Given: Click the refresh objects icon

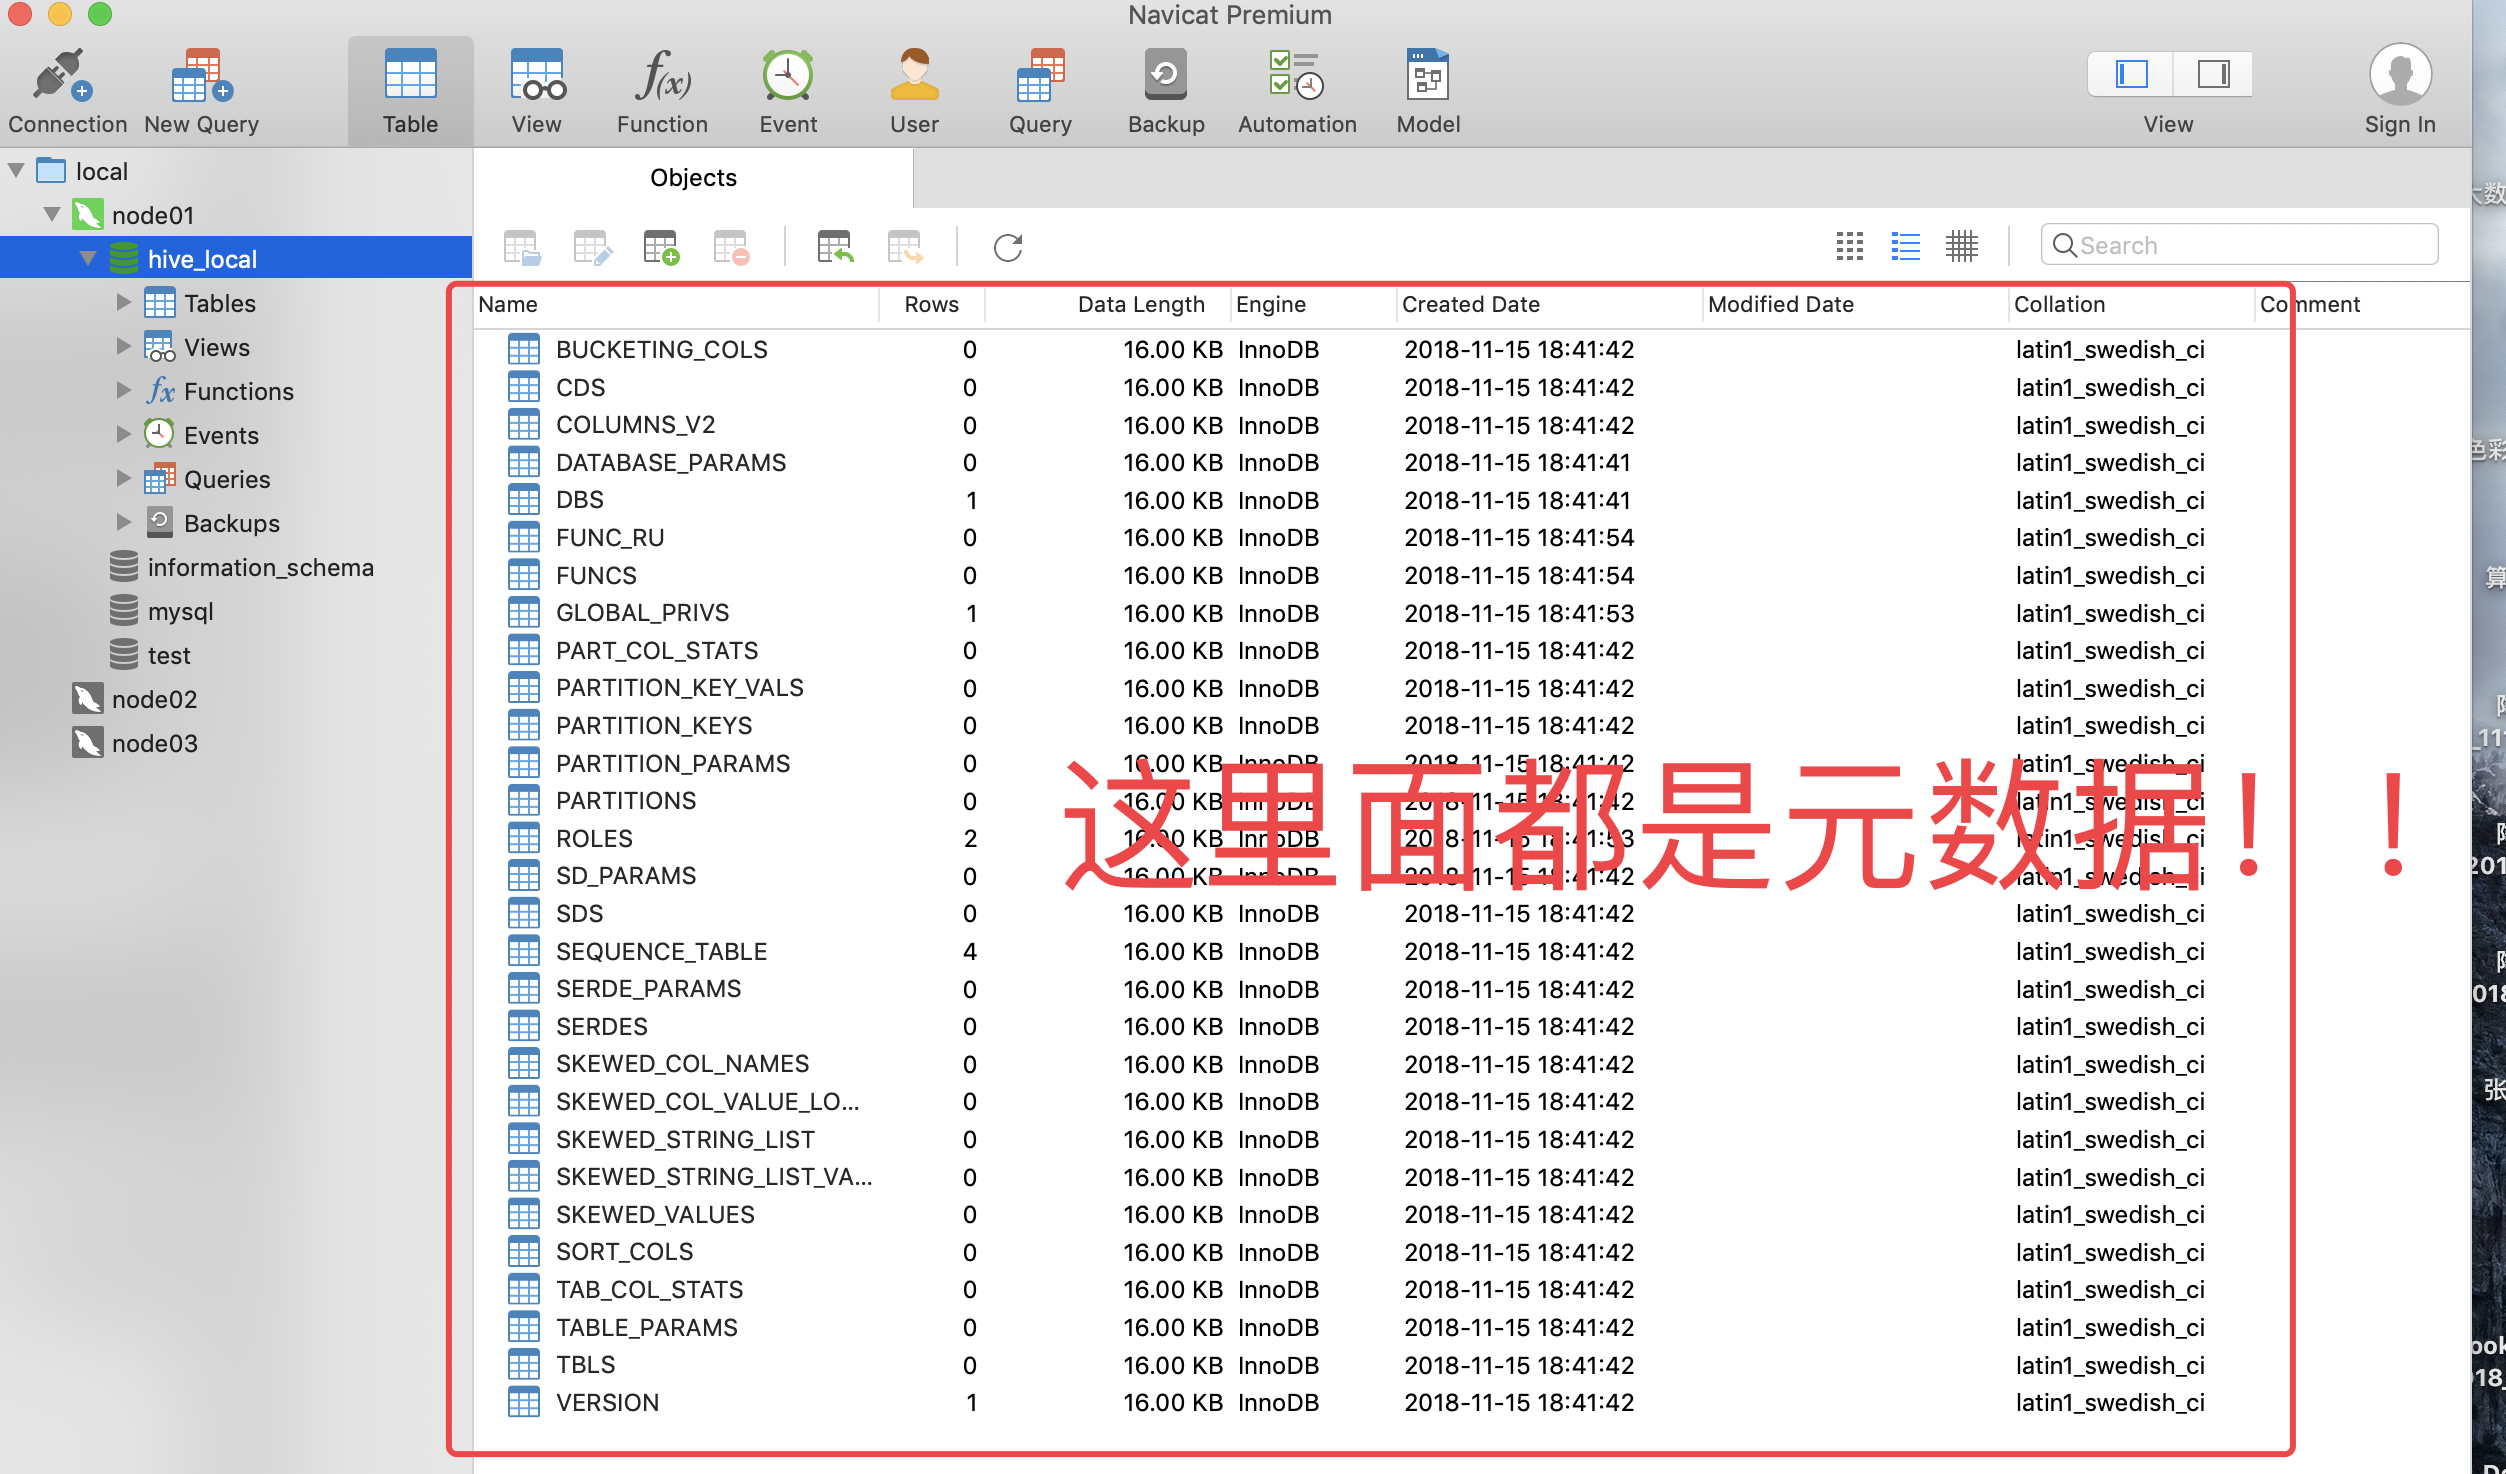Looking at the screenshot, I should click(x=1007, y=247).
